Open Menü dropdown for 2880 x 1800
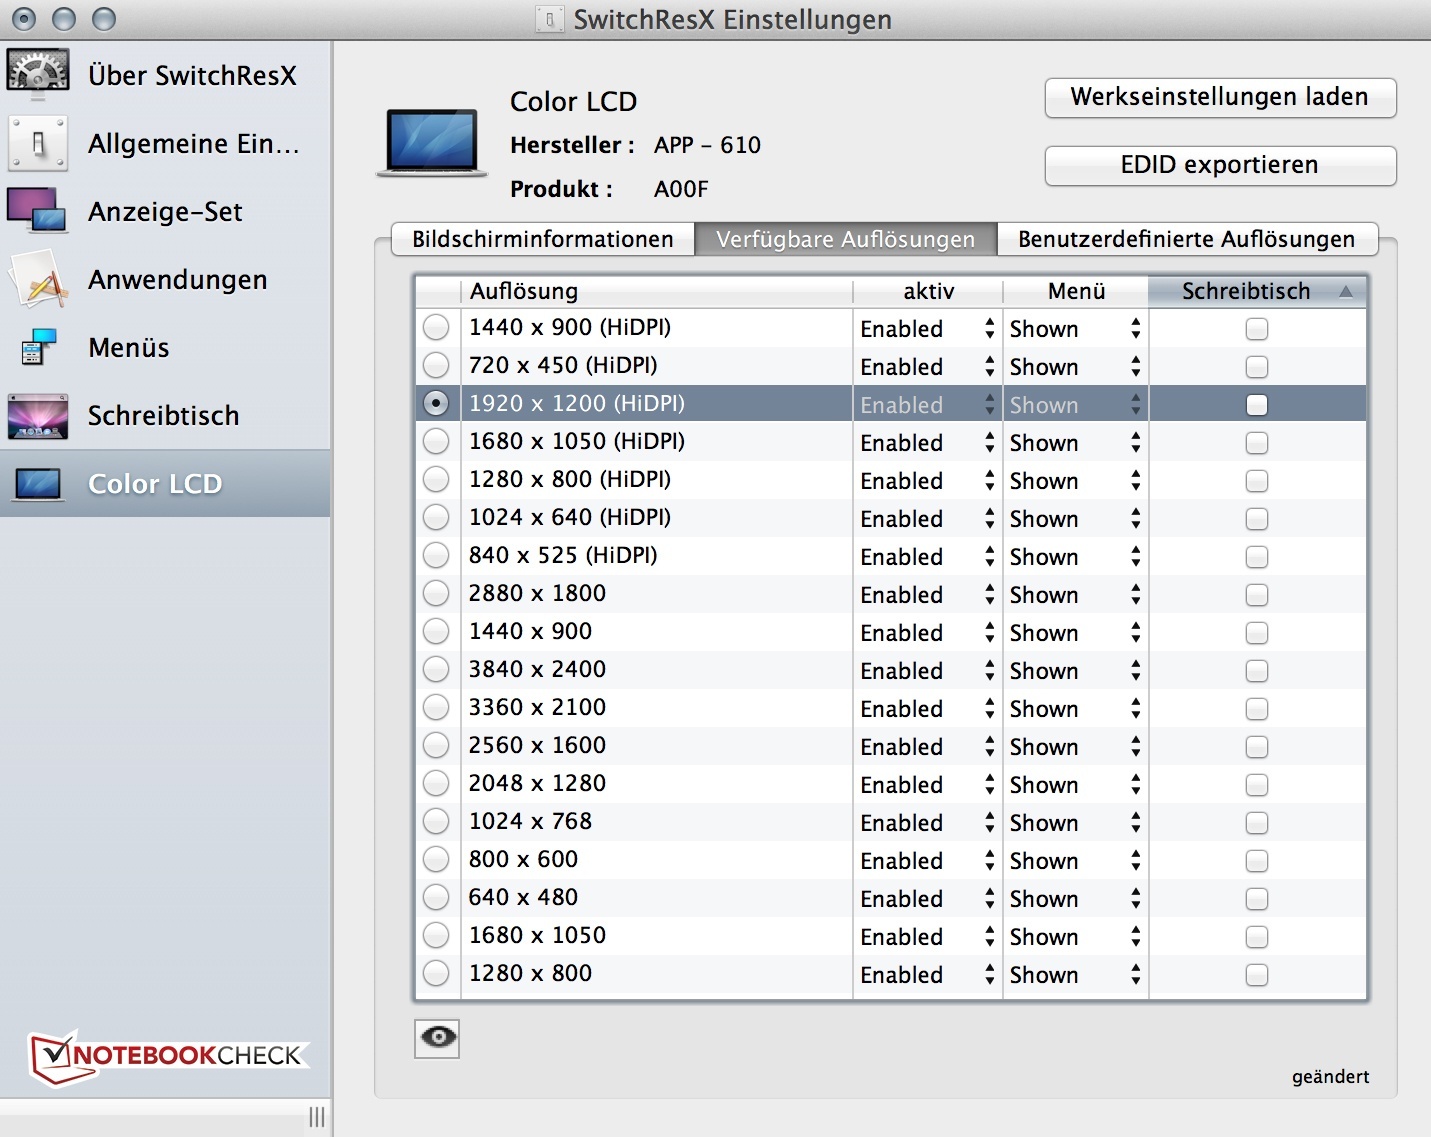Image resolution: width=1431 pixels, height=1137 pixels. tap(1075, 595)
